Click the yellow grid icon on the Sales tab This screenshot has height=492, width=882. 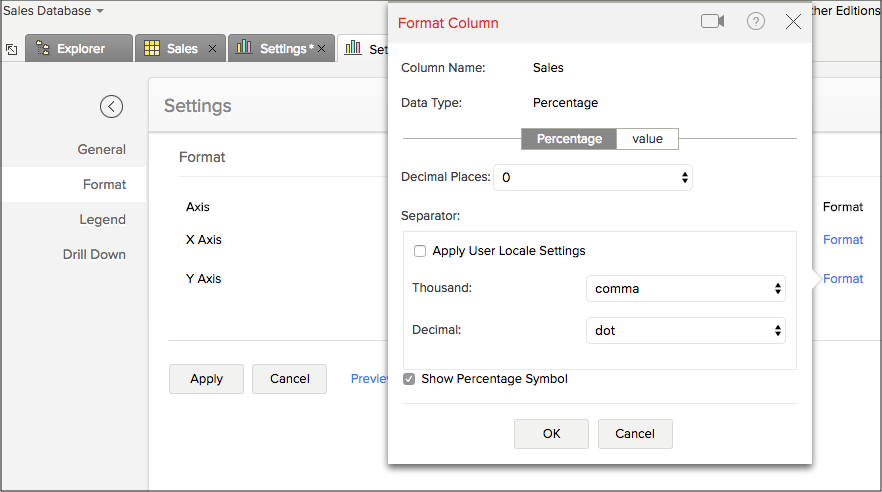pyautogui.click(x=152, y=48)
